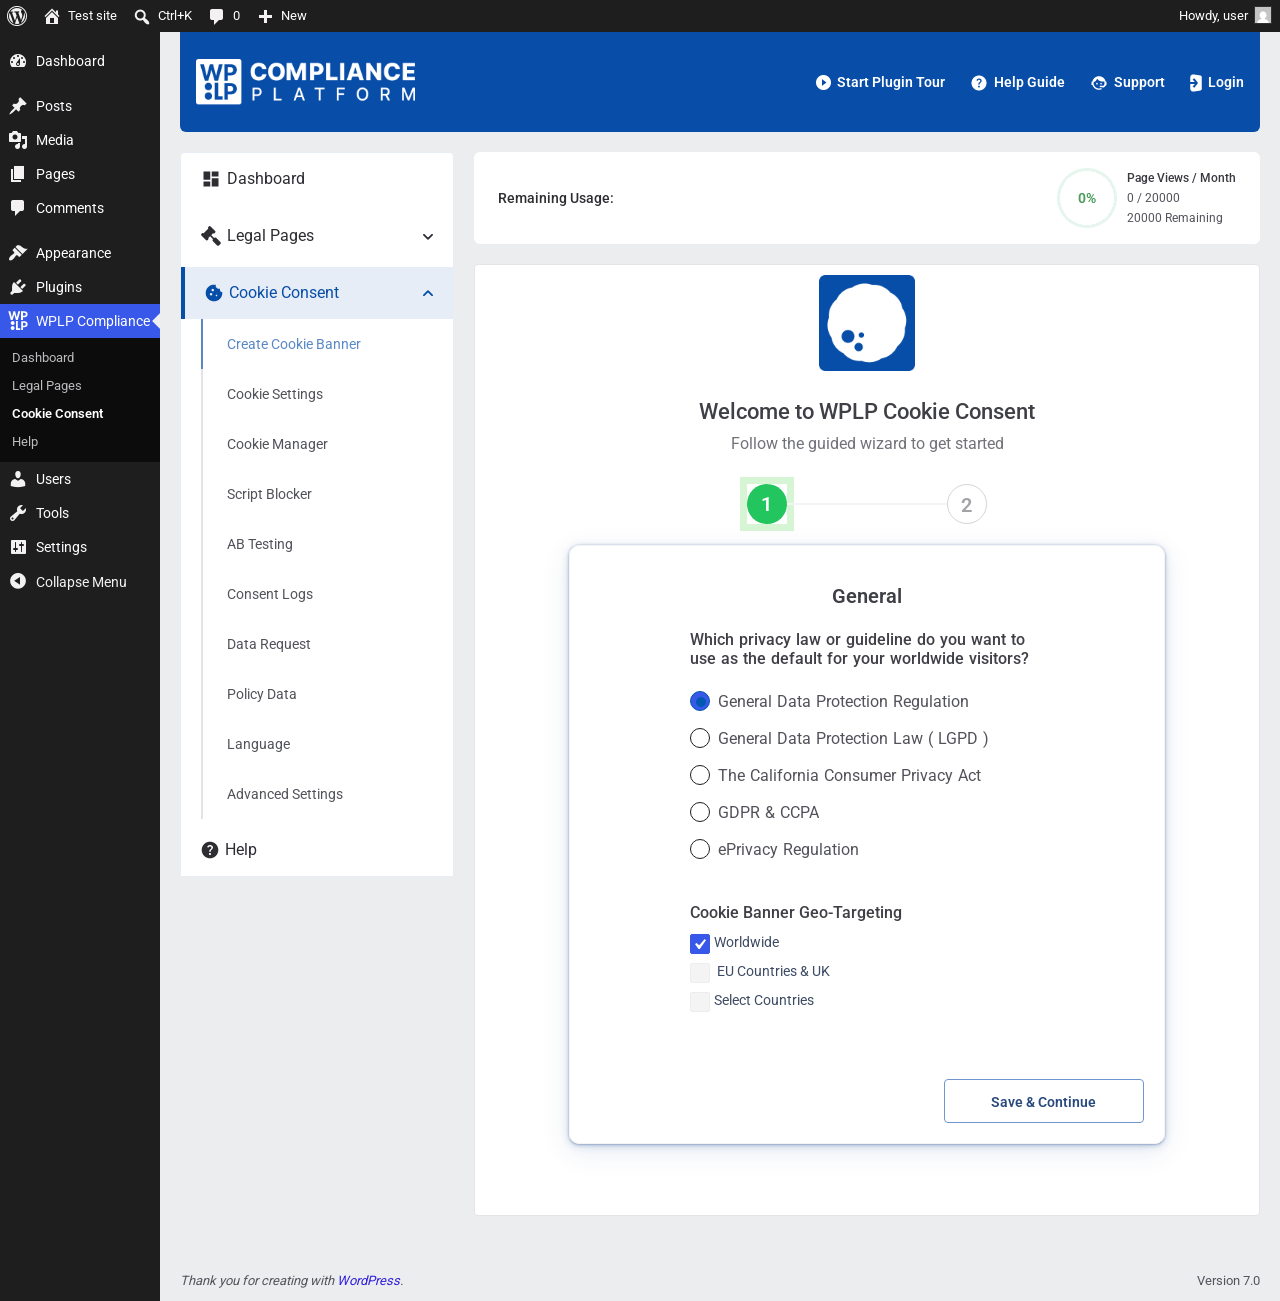Open Dashboard under WPLP Compliance submenu

click(x=43, y=358)
